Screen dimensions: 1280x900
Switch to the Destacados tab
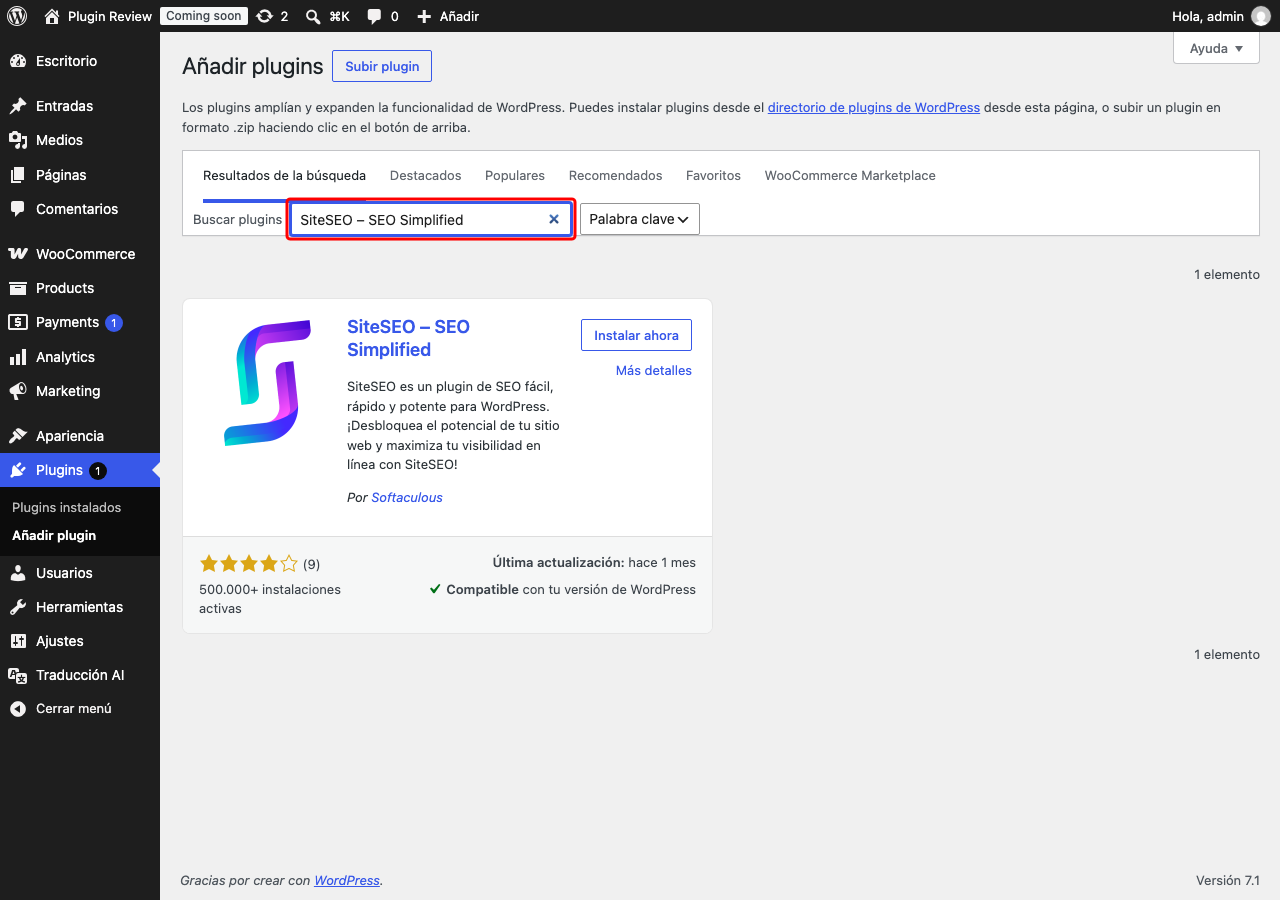(426, 176)
